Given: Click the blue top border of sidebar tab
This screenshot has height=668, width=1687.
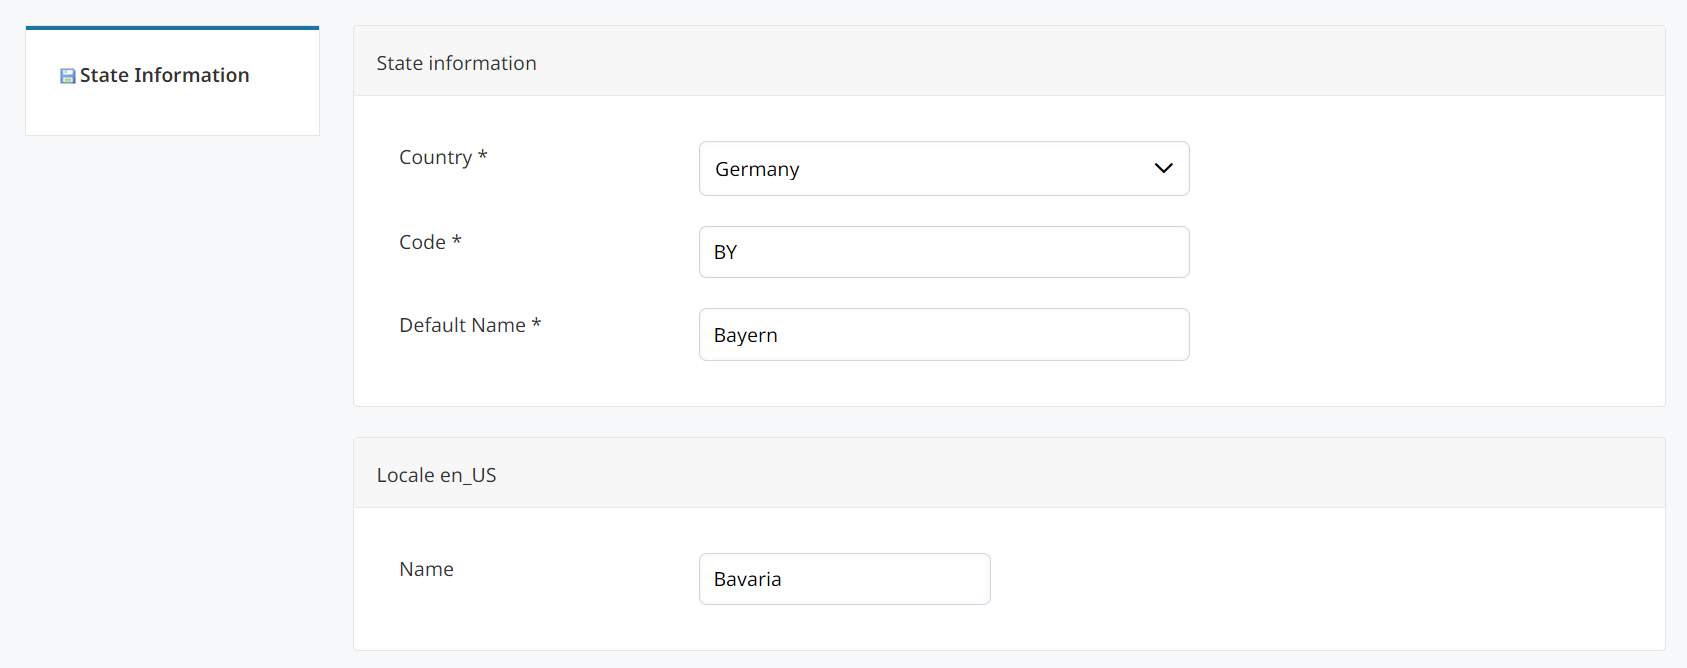Looking at the screenshot, I should pyautogui.click(x=172, y=28).
